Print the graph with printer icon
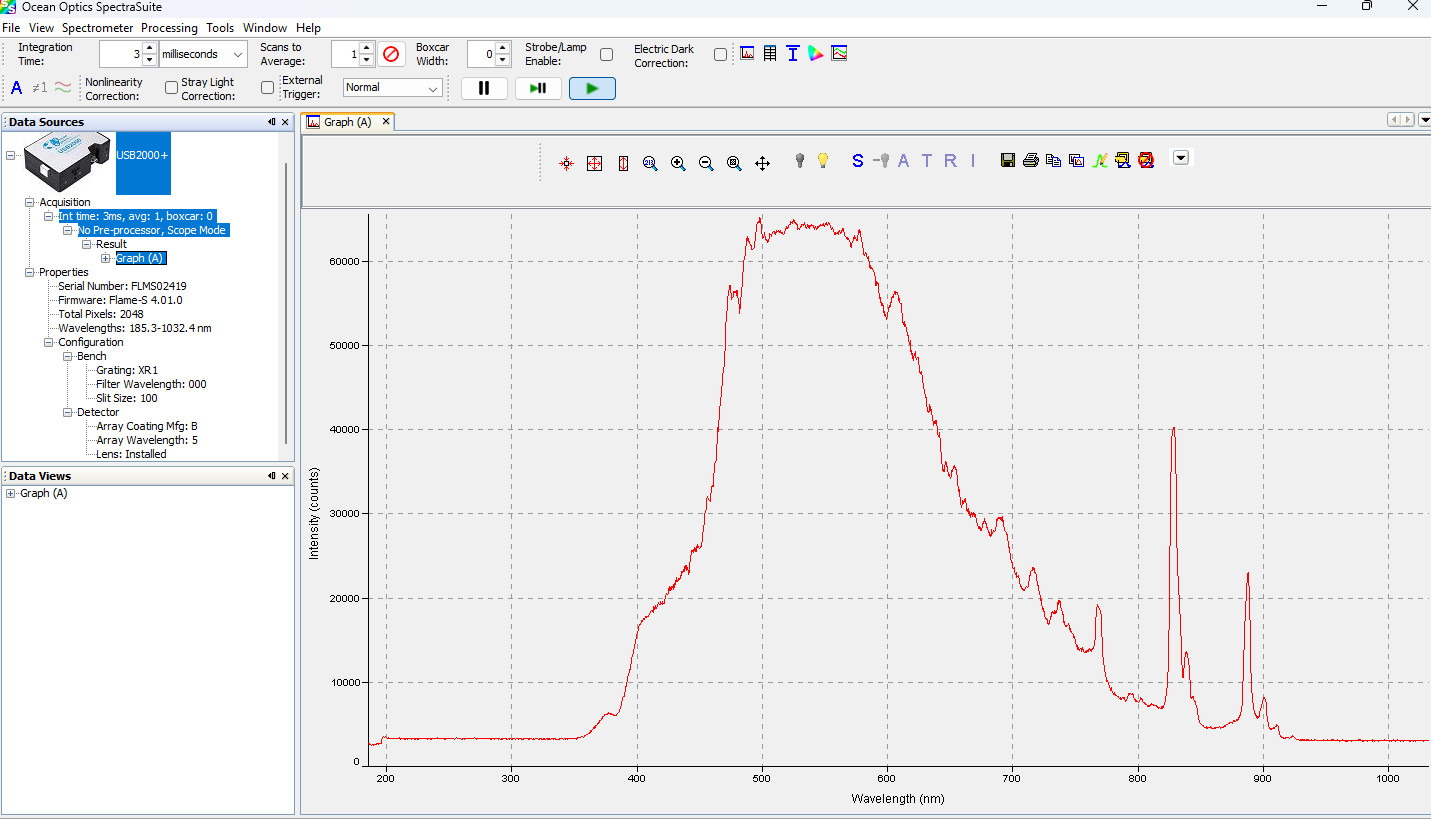This screenshot has height=820, width=1431. pyautogui.click(x=1031, y=160)
